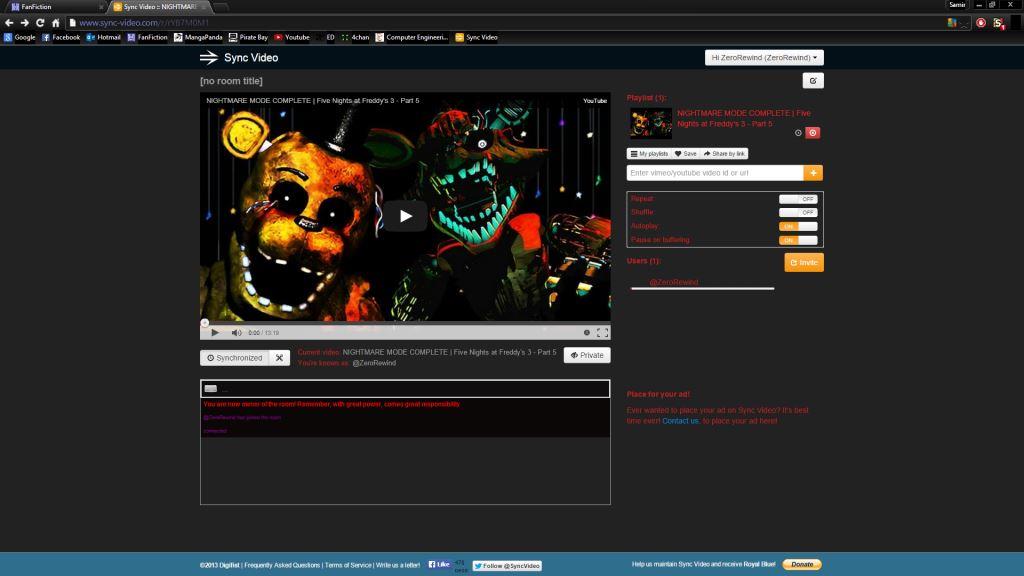Select the Sync Video browser tab
The height and width of the screenshot is (576, 1024).
coord(160,7)
